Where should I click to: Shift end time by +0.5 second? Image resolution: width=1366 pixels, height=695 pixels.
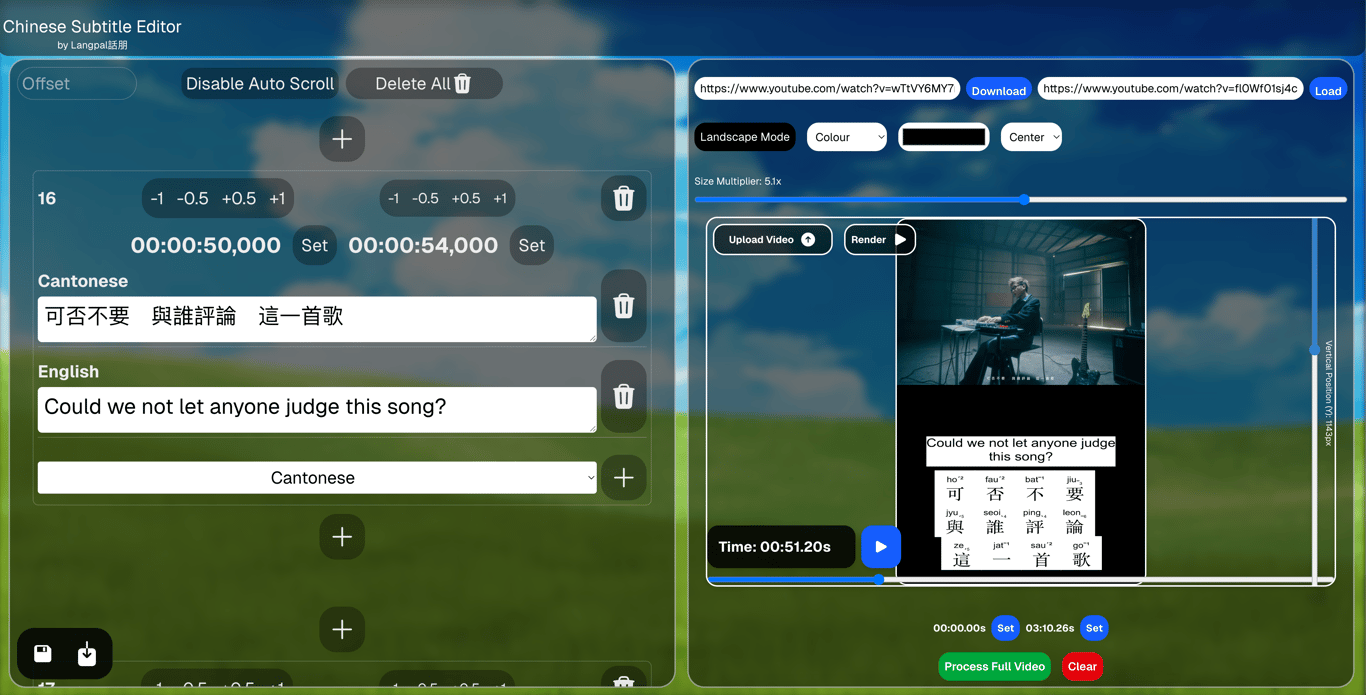(466, 198)
